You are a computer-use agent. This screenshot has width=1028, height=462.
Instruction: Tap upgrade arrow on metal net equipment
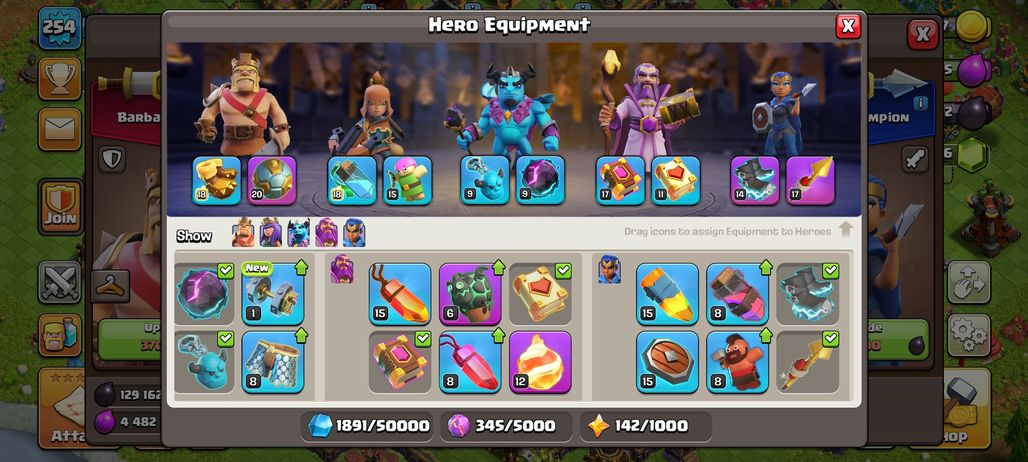[300, 336]
